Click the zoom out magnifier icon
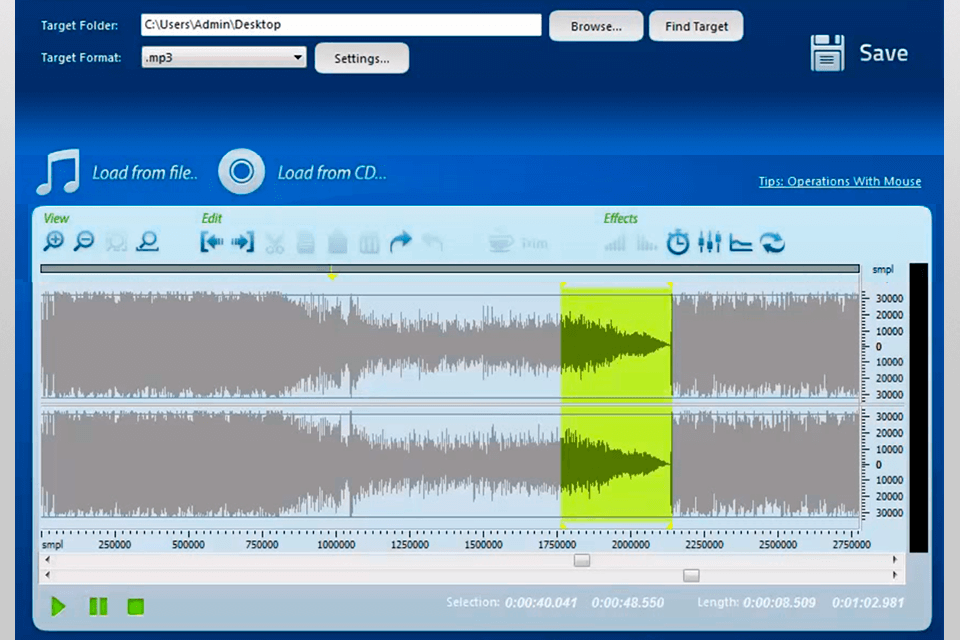The height and width of the screenshot is (640, 960). pos(84,241)
